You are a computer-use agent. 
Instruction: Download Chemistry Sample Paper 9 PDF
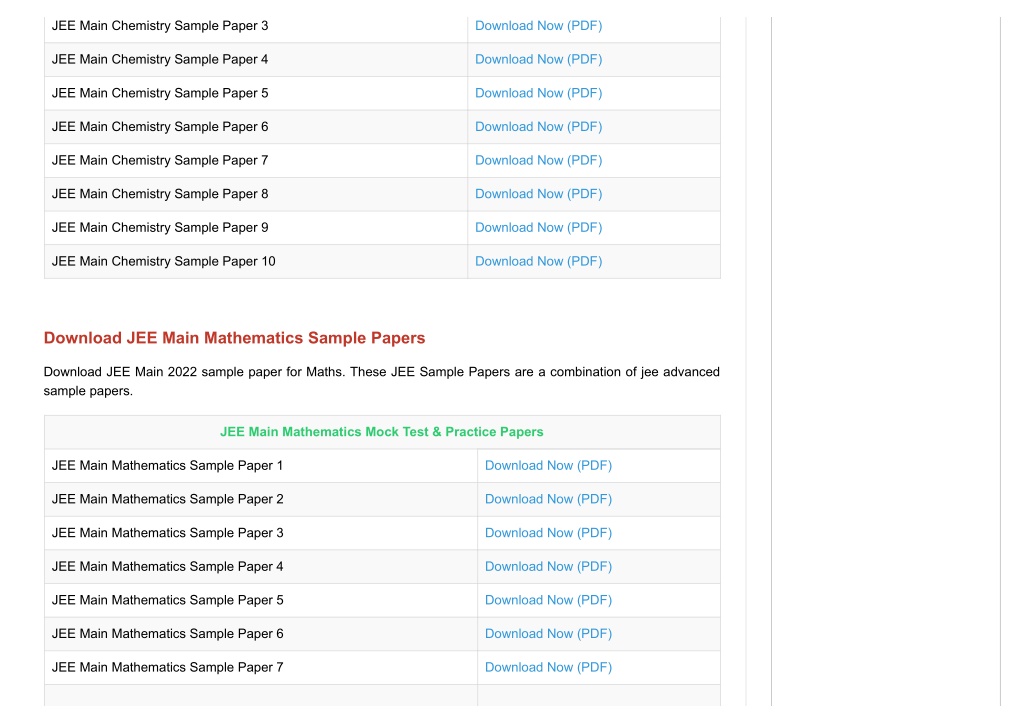point(538,227)
